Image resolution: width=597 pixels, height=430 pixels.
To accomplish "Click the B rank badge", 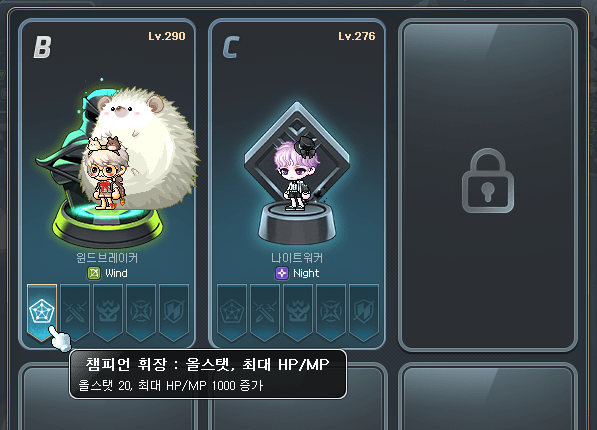I will (42, 47).
